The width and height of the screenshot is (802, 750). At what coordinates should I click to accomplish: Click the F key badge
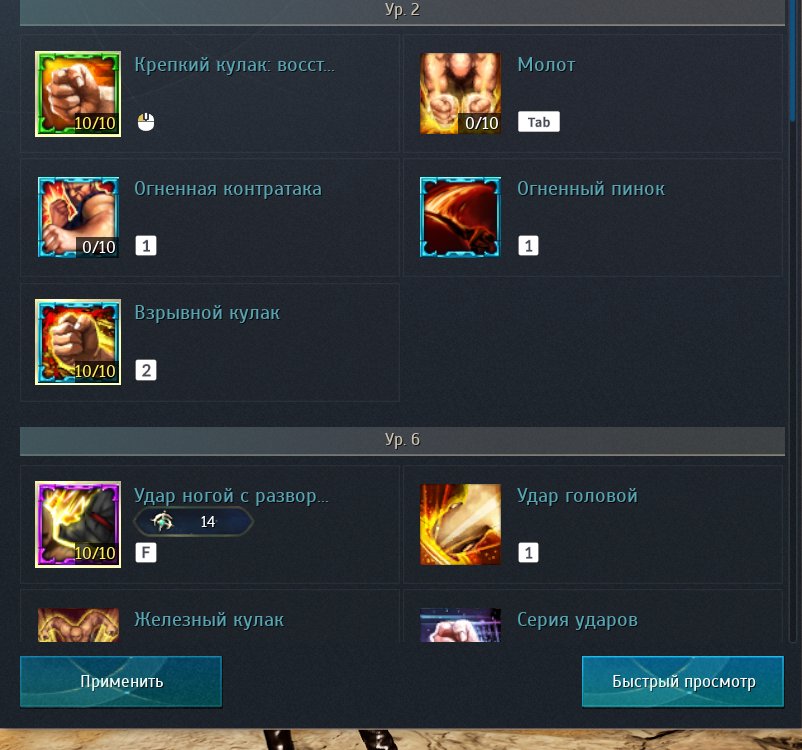click(x=146, y=553)
